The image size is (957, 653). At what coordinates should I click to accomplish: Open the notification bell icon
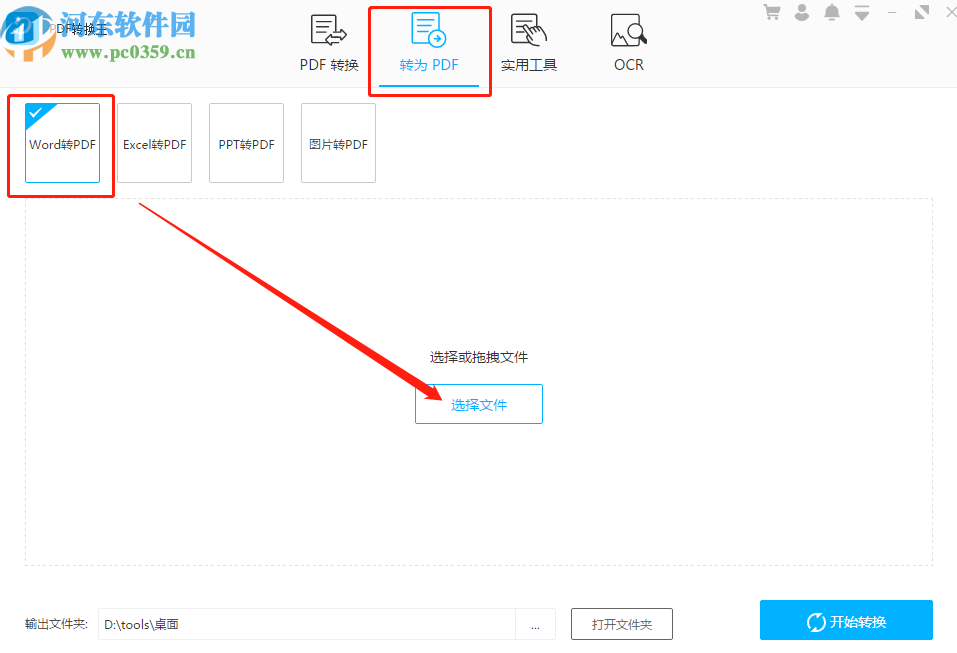pyautogui.click(x=831, y=12)
